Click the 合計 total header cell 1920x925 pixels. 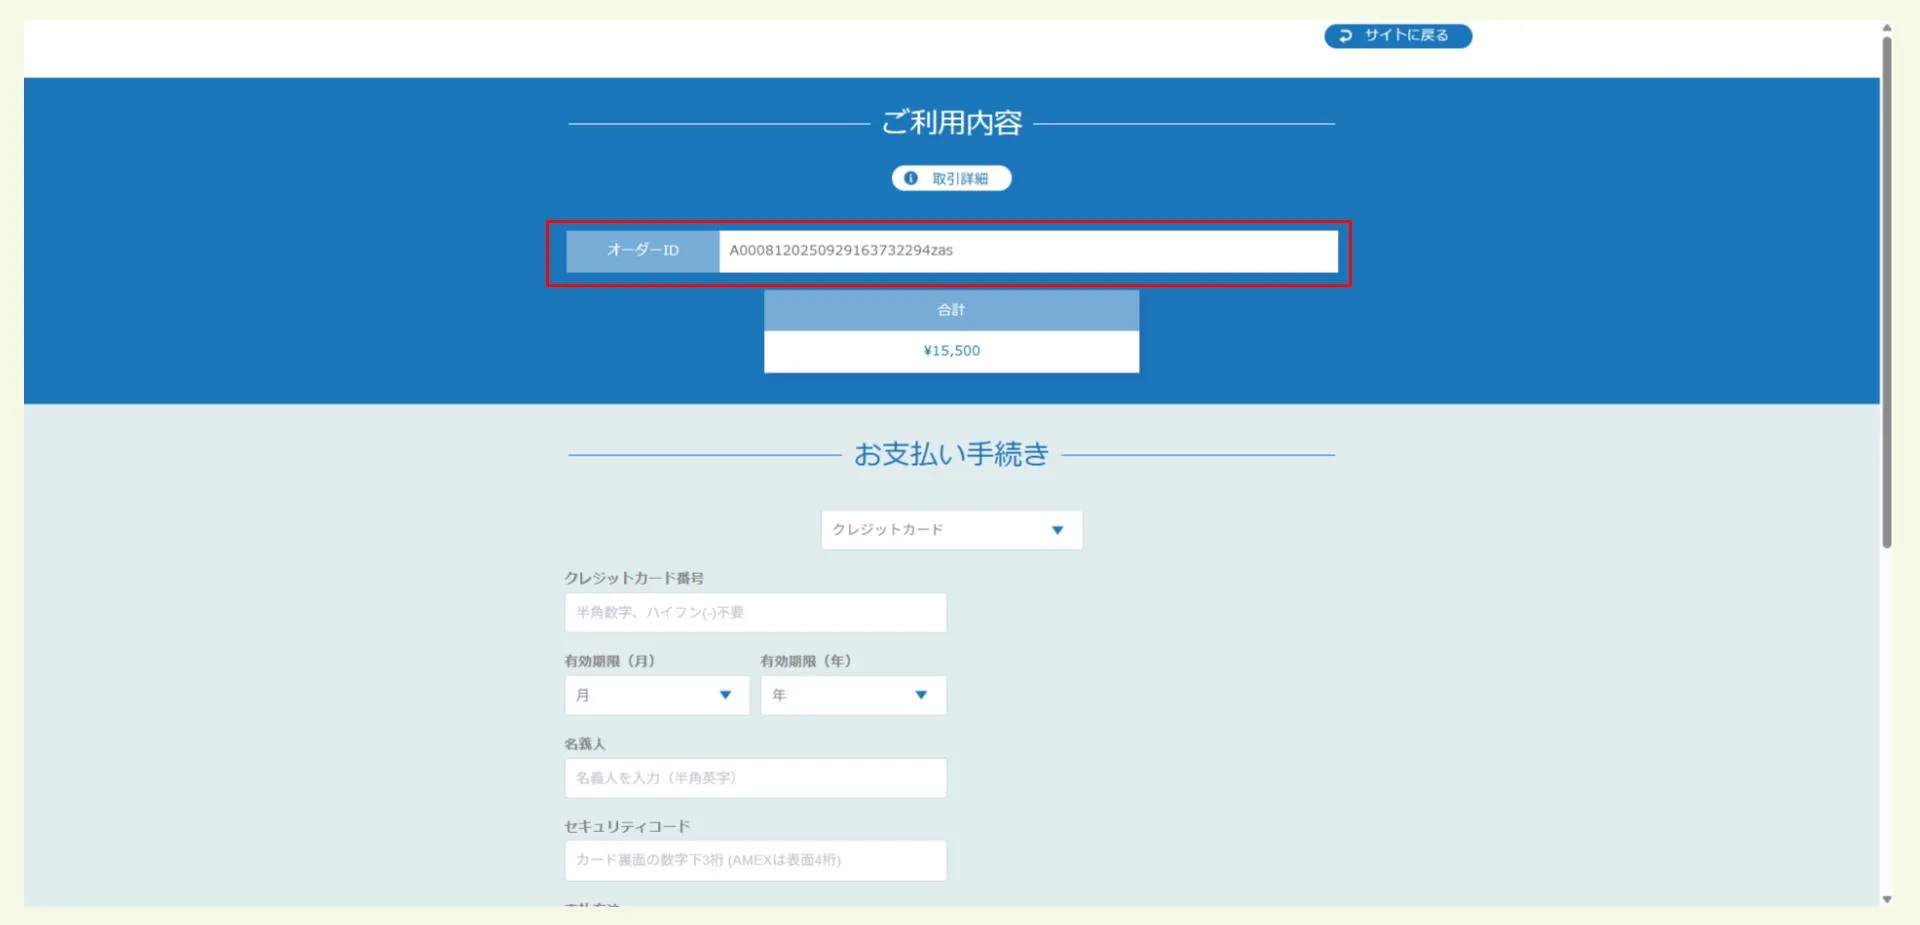click(x=951, y=310)
